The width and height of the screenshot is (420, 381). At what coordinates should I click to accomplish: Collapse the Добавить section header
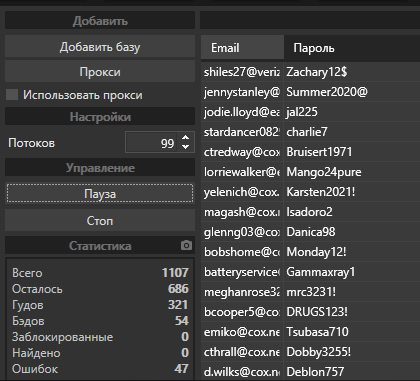pyautogui.click(x=100, y=21)
